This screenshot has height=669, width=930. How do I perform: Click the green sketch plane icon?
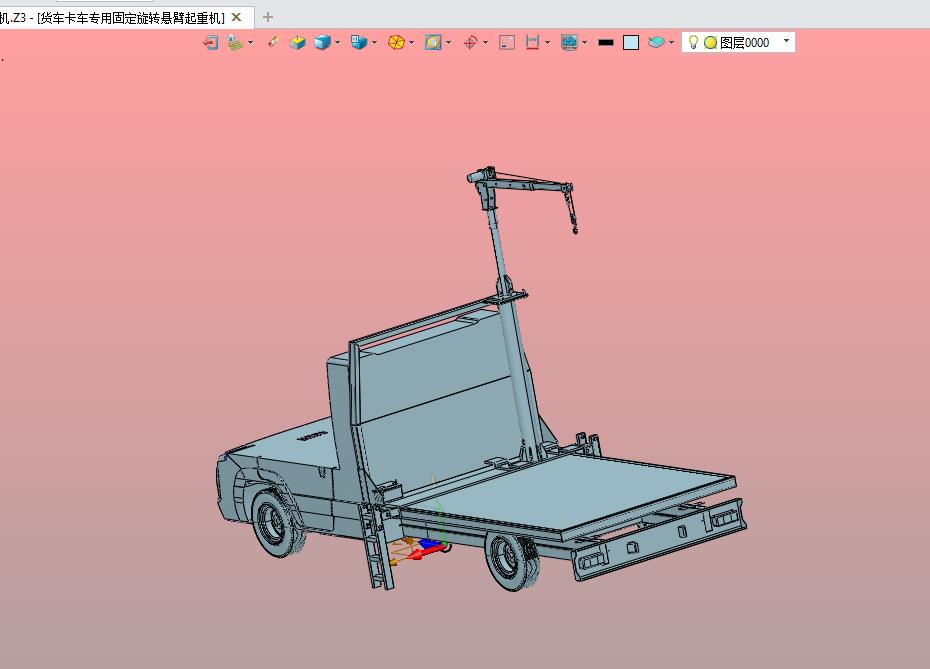235,42
